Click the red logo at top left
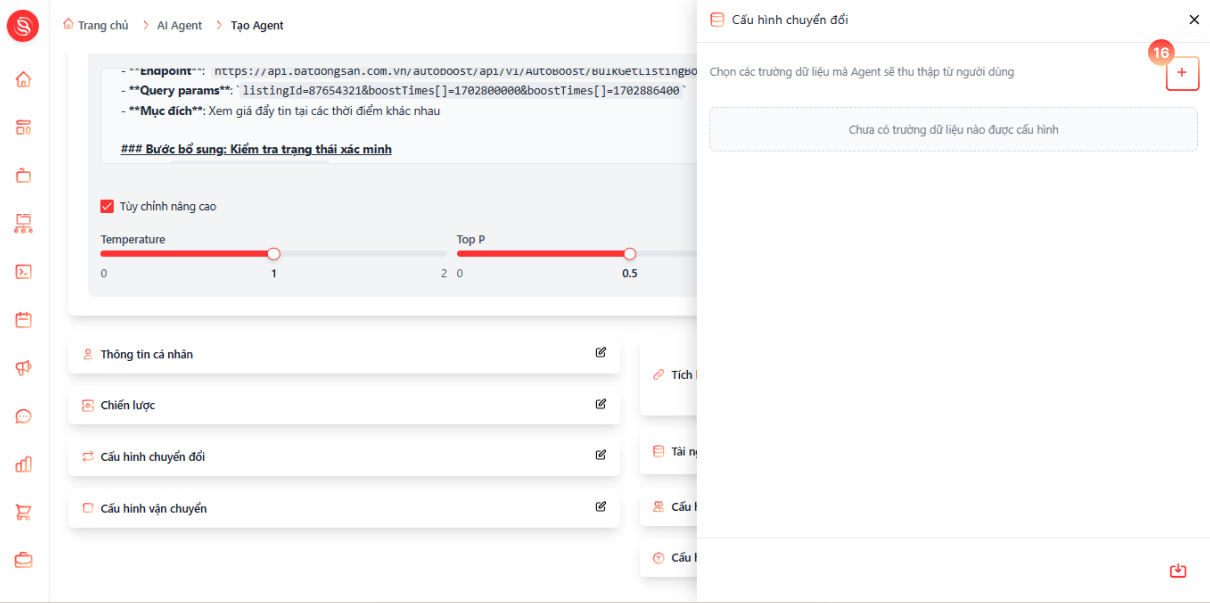1210x603 pixels. pyautogui.click(x=23, y=25)
